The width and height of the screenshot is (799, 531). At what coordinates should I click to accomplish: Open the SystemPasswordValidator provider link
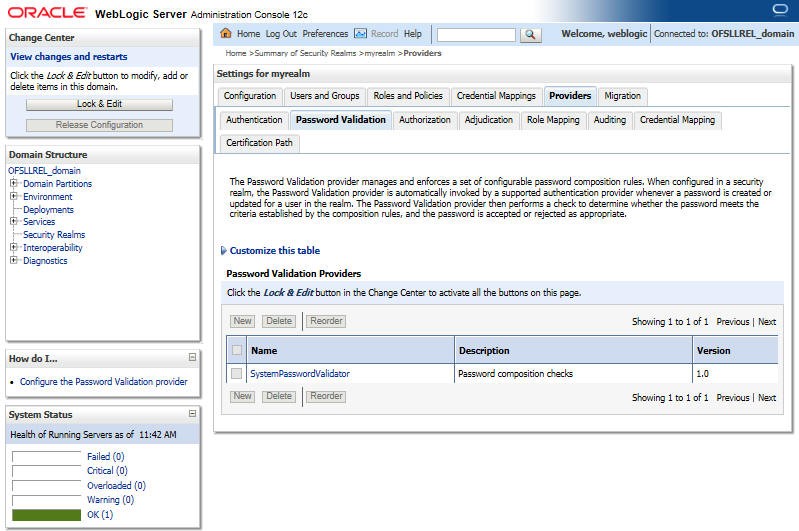[300, 374]
